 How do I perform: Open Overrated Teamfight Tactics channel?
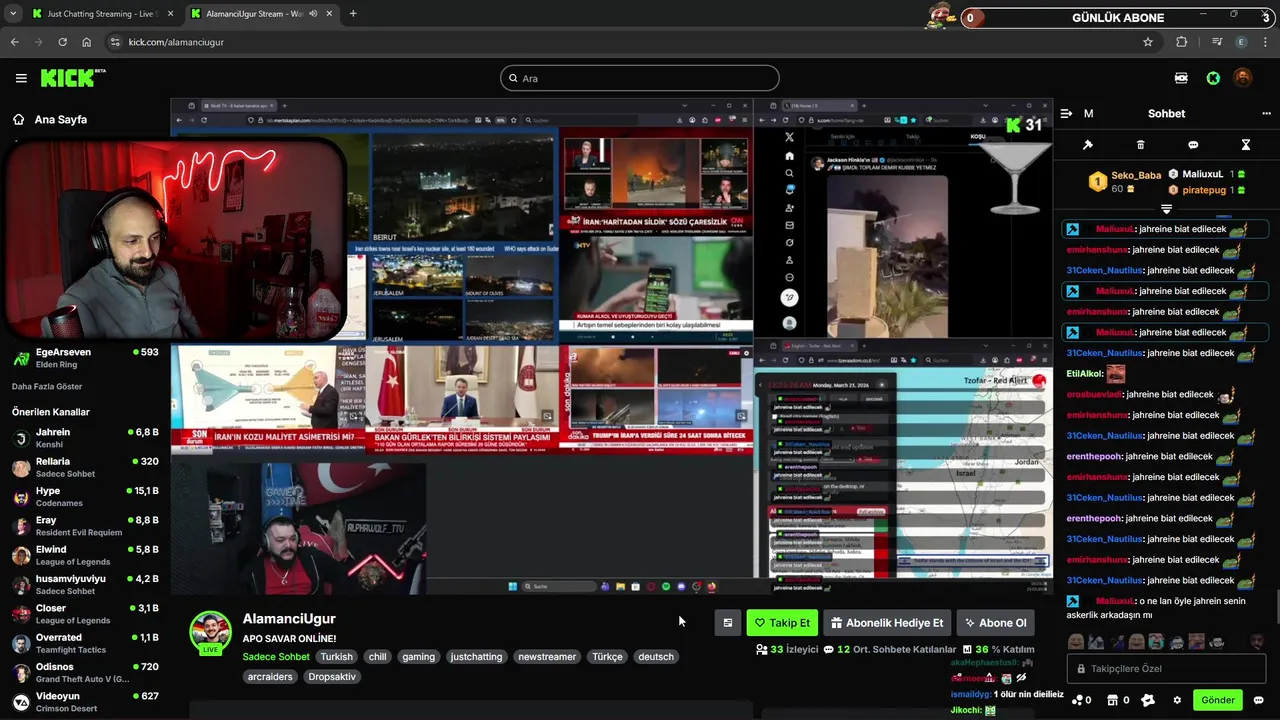point(85,643)
